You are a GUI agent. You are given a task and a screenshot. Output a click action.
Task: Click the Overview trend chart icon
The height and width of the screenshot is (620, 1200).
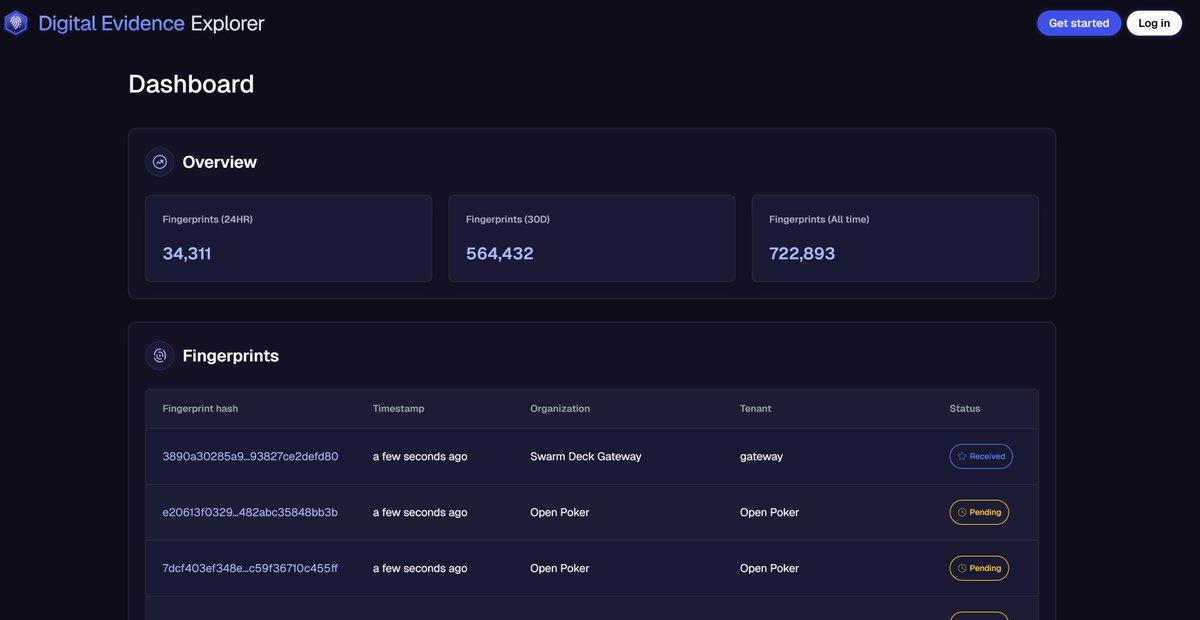[x=160, y=162]
